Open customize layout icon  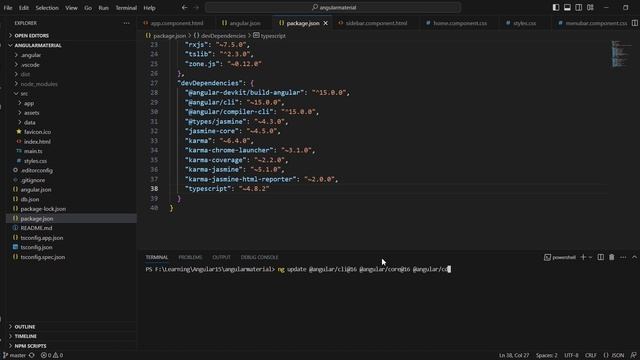pyautogui.click(x=590, y=7)
